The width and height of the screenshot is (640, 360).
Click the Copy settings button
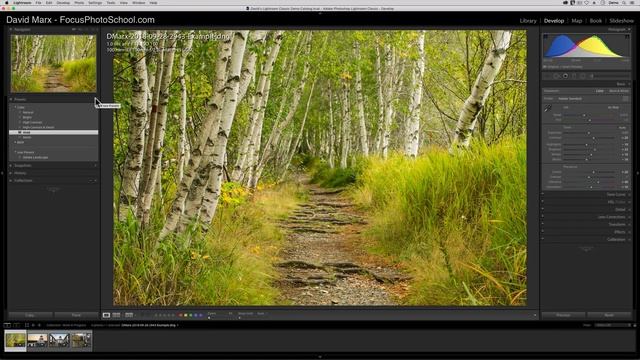(30, 315)
